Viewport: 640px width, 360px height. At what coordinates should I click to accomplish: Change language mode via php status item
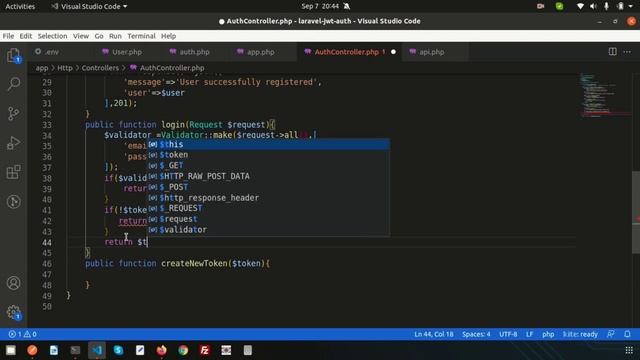tap(548, 334)
